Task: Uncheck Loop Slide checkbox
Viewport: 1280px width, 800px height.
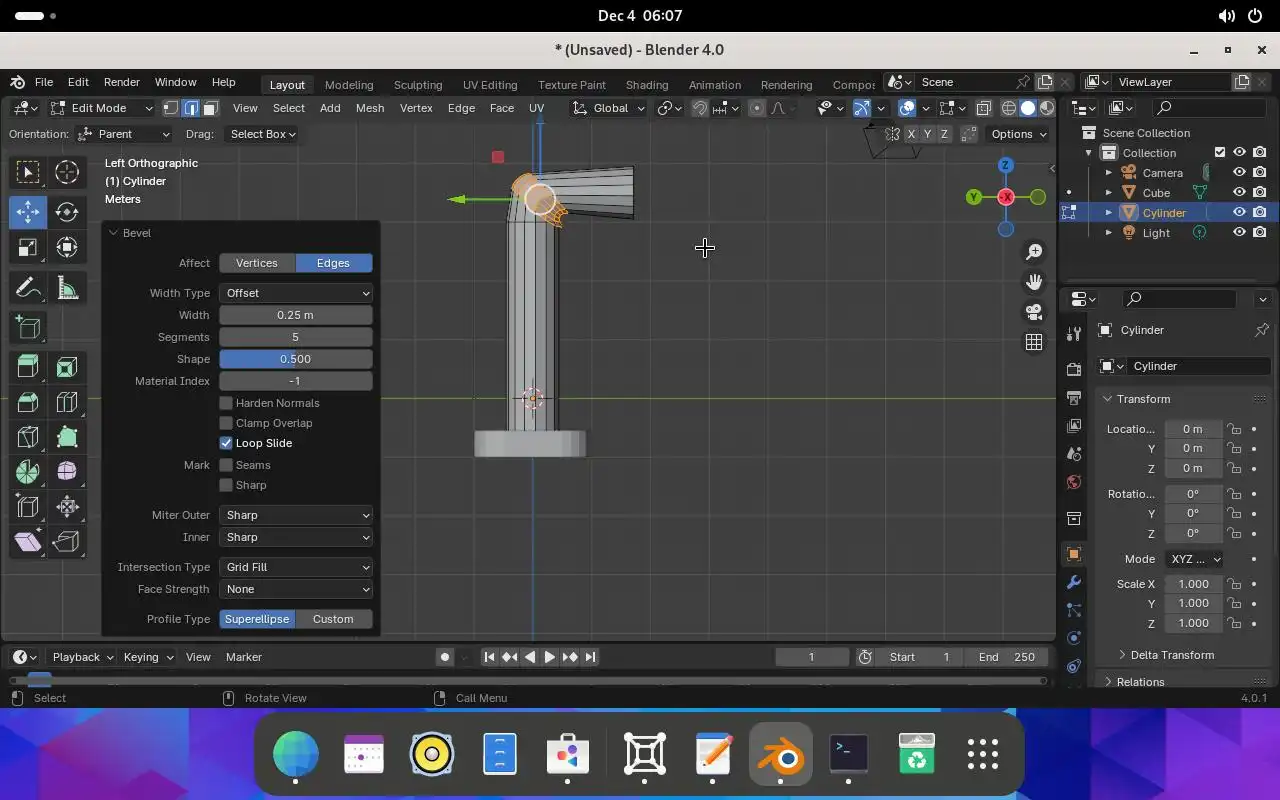Action: pyautogui.click(x=226, y=443)
